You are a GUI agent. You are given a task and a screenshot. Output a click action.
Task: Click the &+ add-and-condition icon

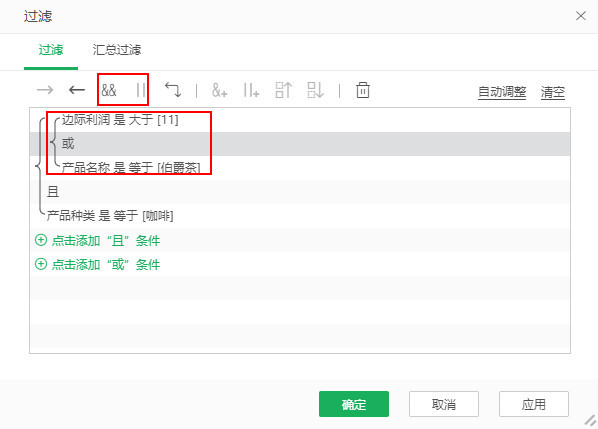click(x=219, y=91)
